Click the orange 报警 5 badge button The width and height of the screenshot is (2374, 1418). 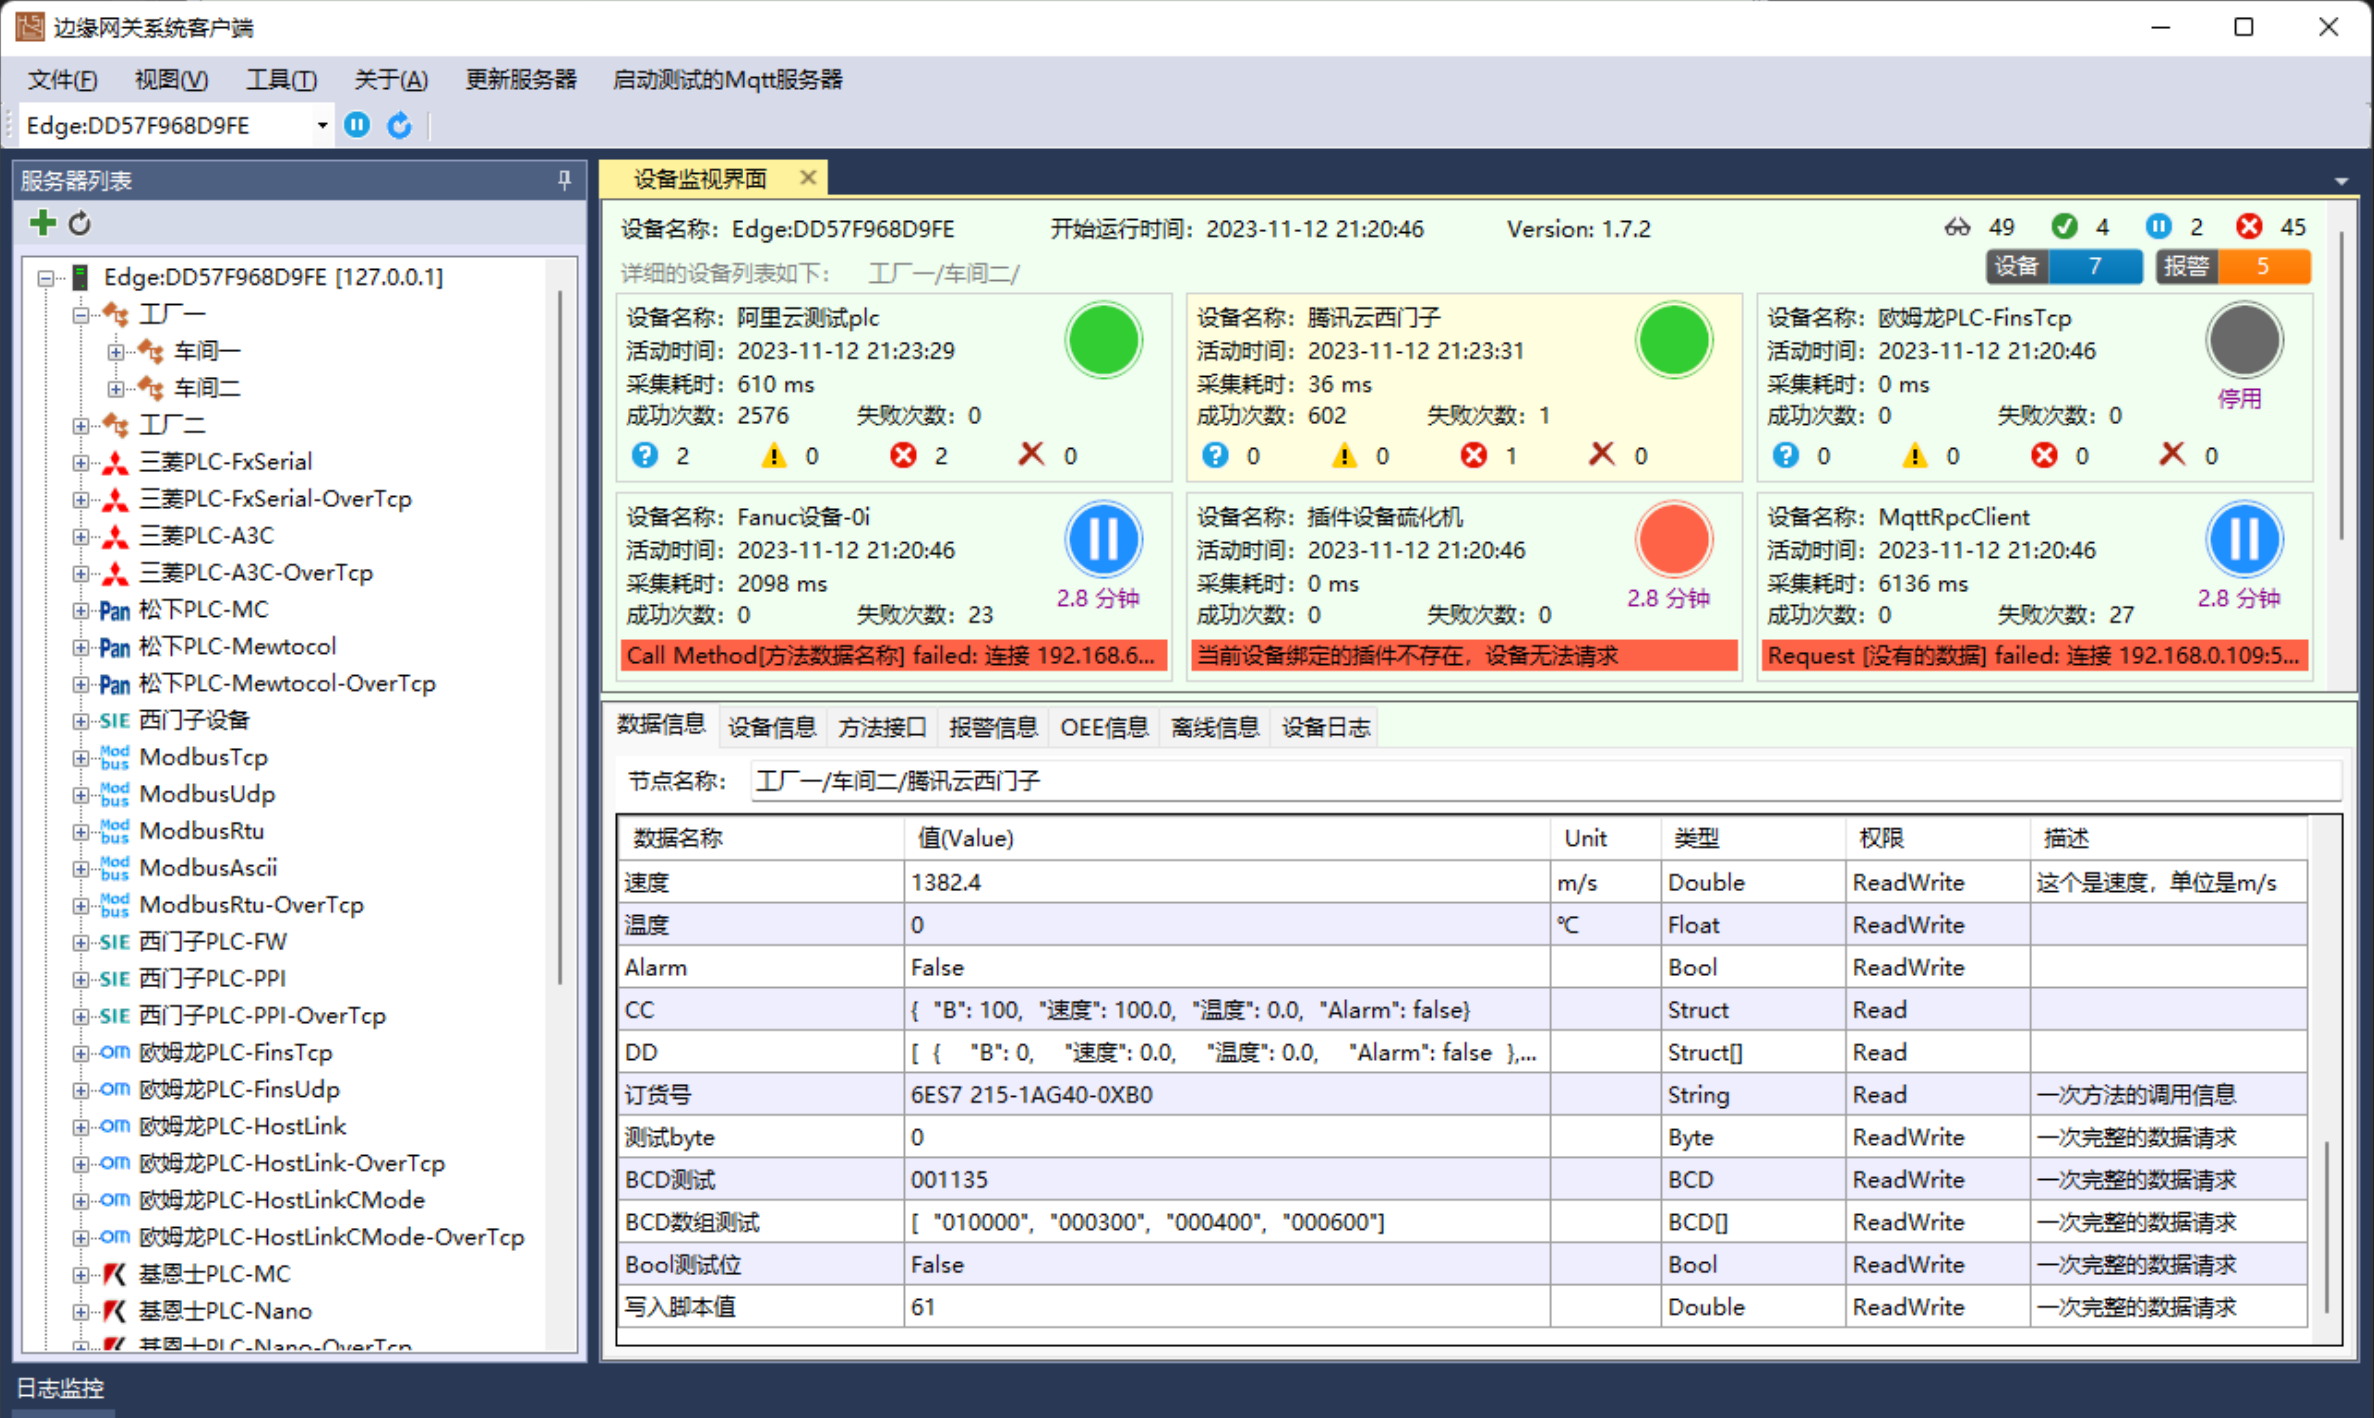click(2262, 266)
